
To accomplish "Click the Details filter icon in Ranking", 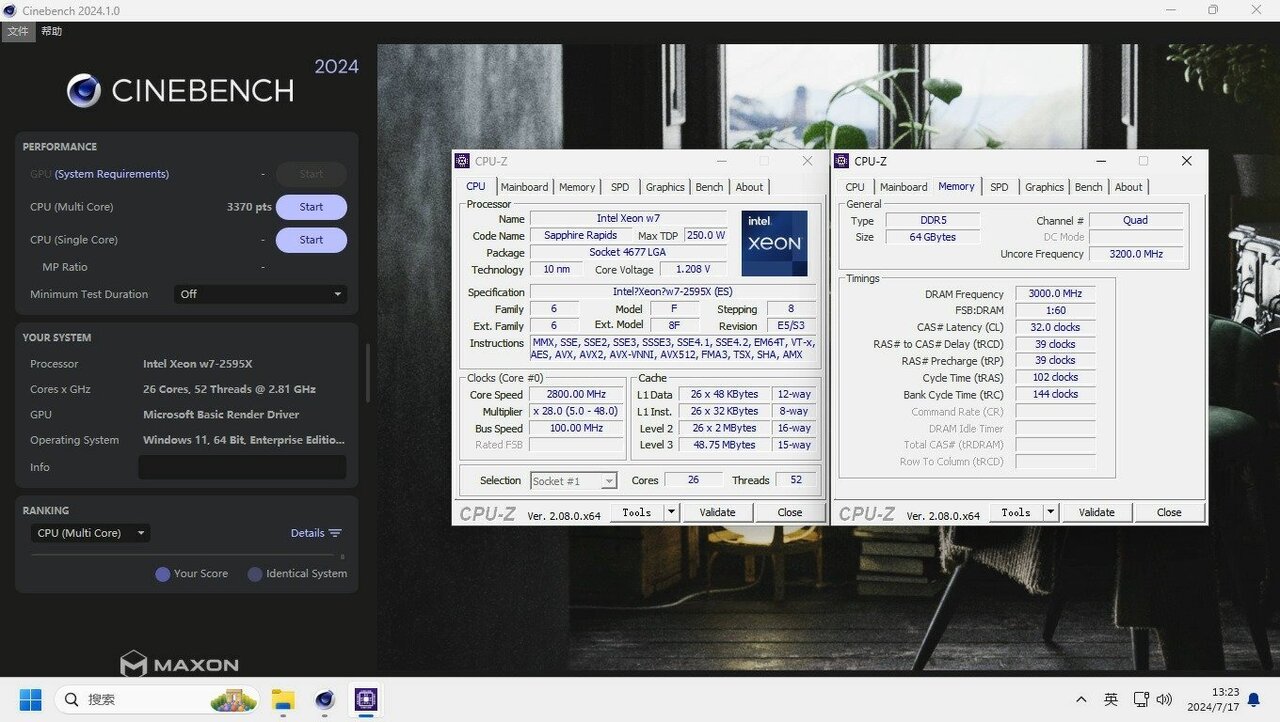I will tap(335, 533).
